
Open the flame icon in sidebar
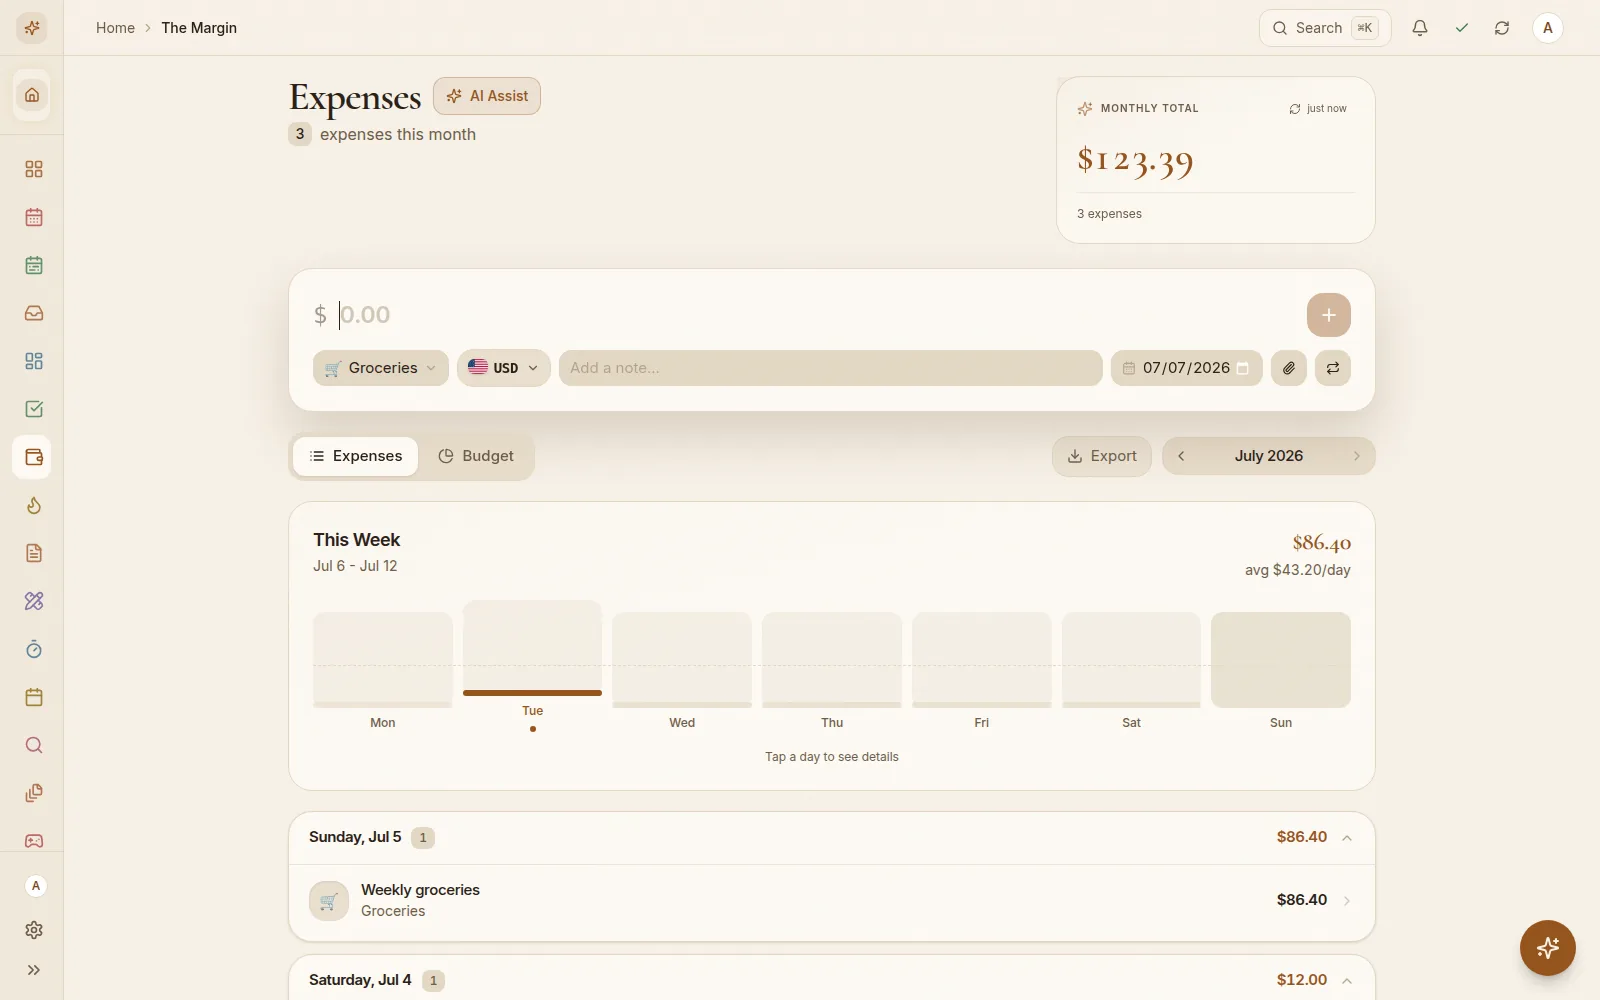(x=34, y=505)
